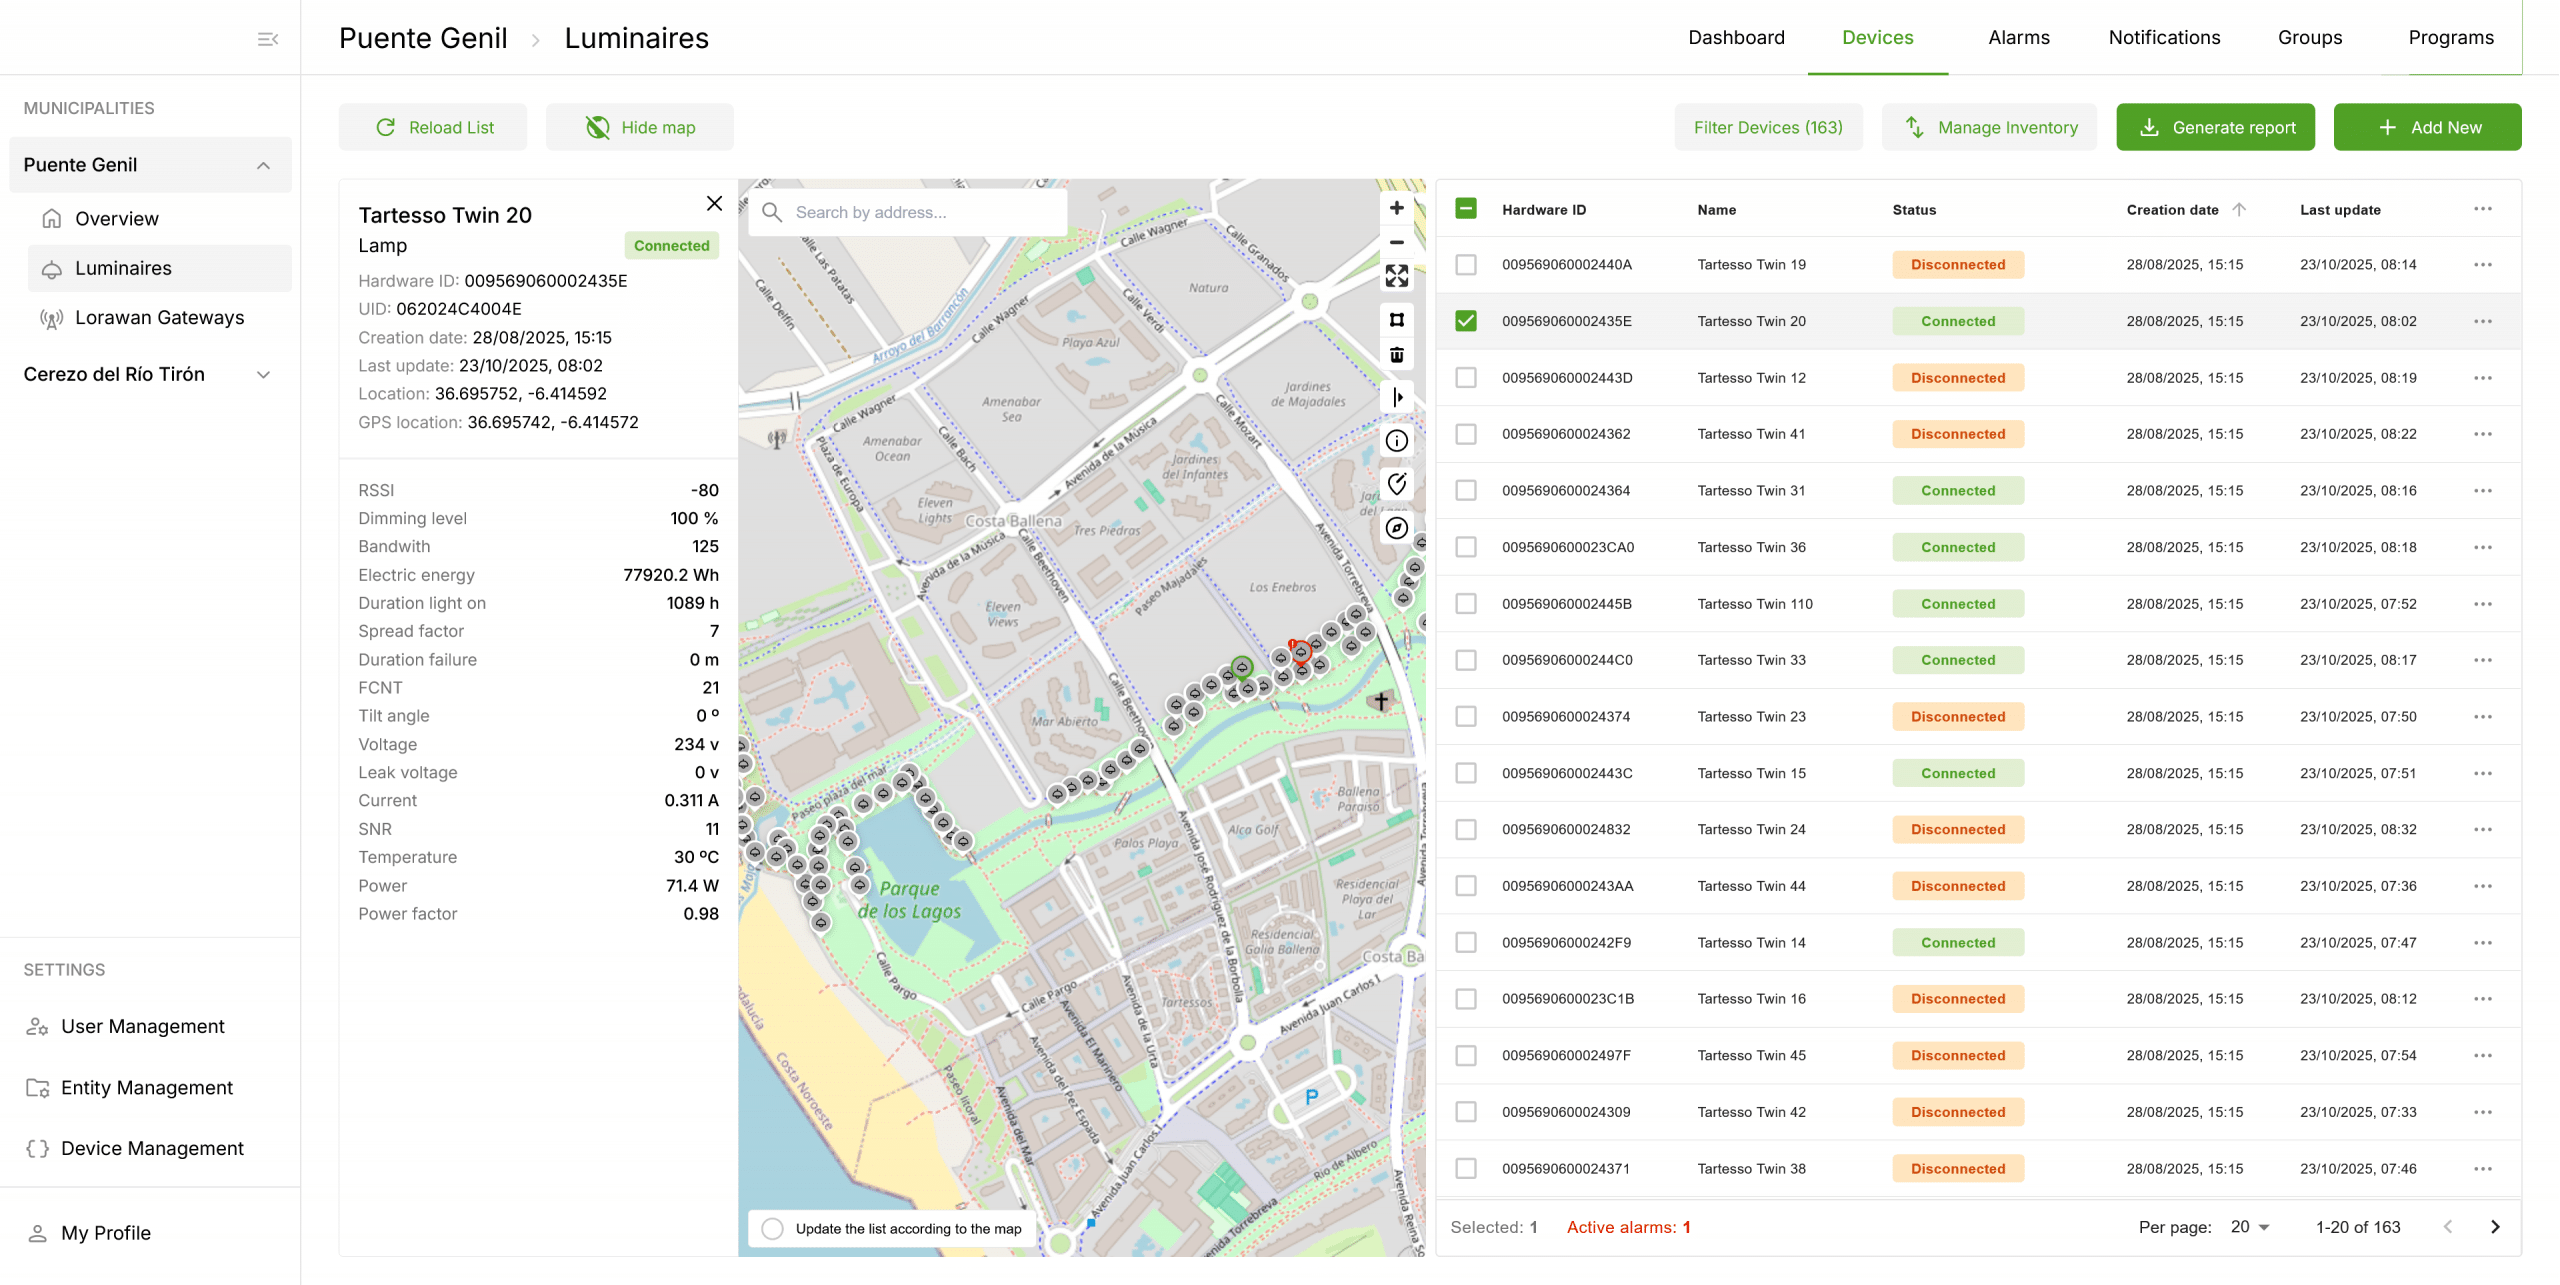Click the map zoom in plus icon
2560x1285 pixels.
1396,208
